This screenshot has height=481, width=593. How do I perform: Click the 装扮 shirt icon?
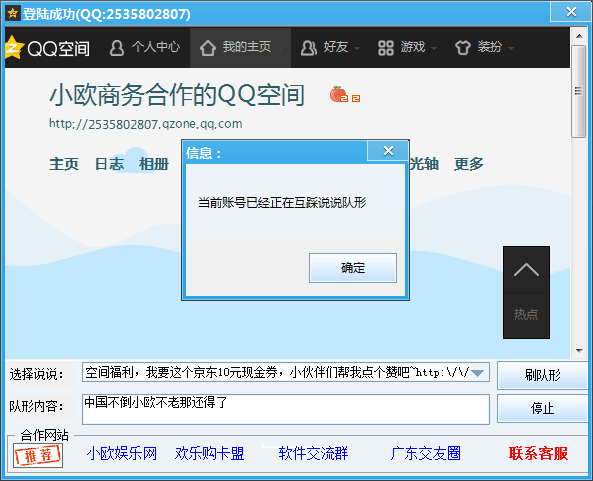[x=463, y=48]
